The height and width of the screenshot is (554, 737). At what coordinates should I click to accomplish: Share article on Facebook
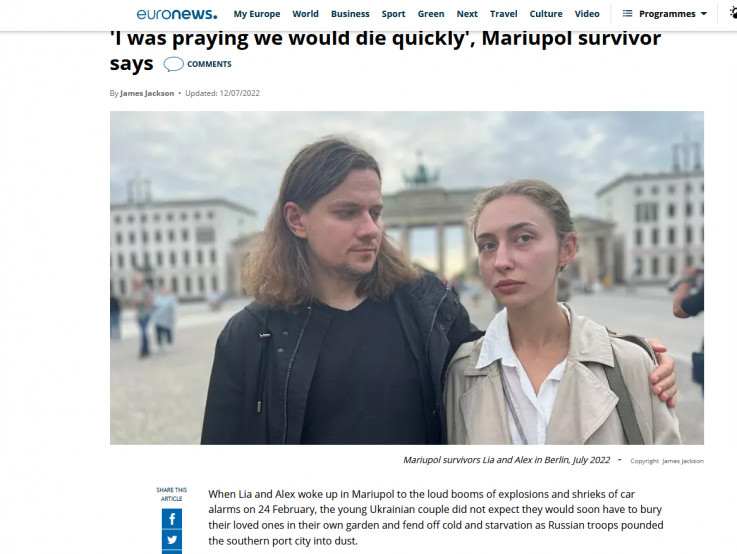point(172,519)
